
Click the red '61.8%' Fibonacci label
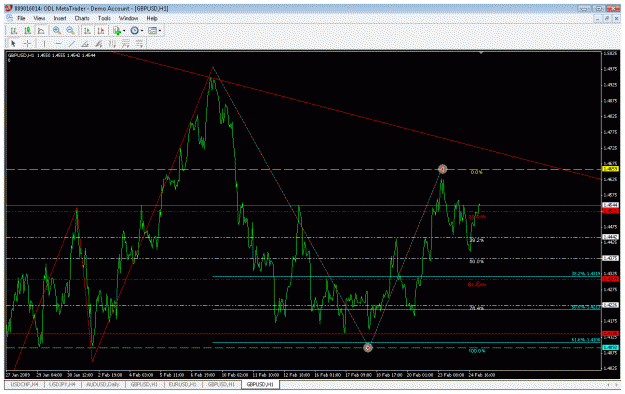click(477, 285)
